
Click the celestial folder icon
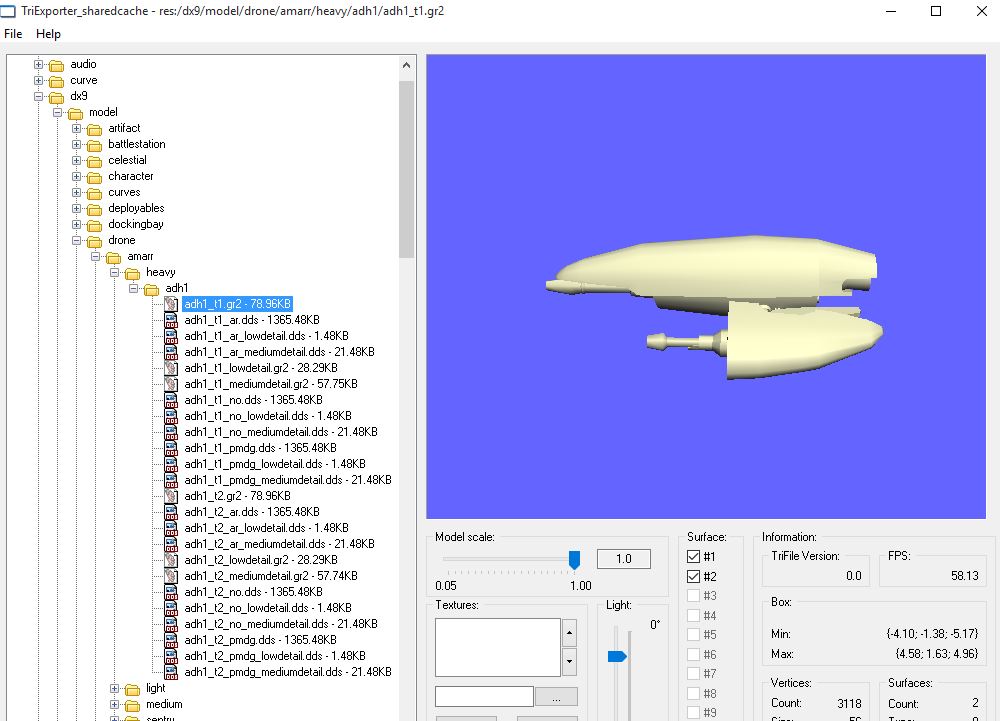point(94,161)
